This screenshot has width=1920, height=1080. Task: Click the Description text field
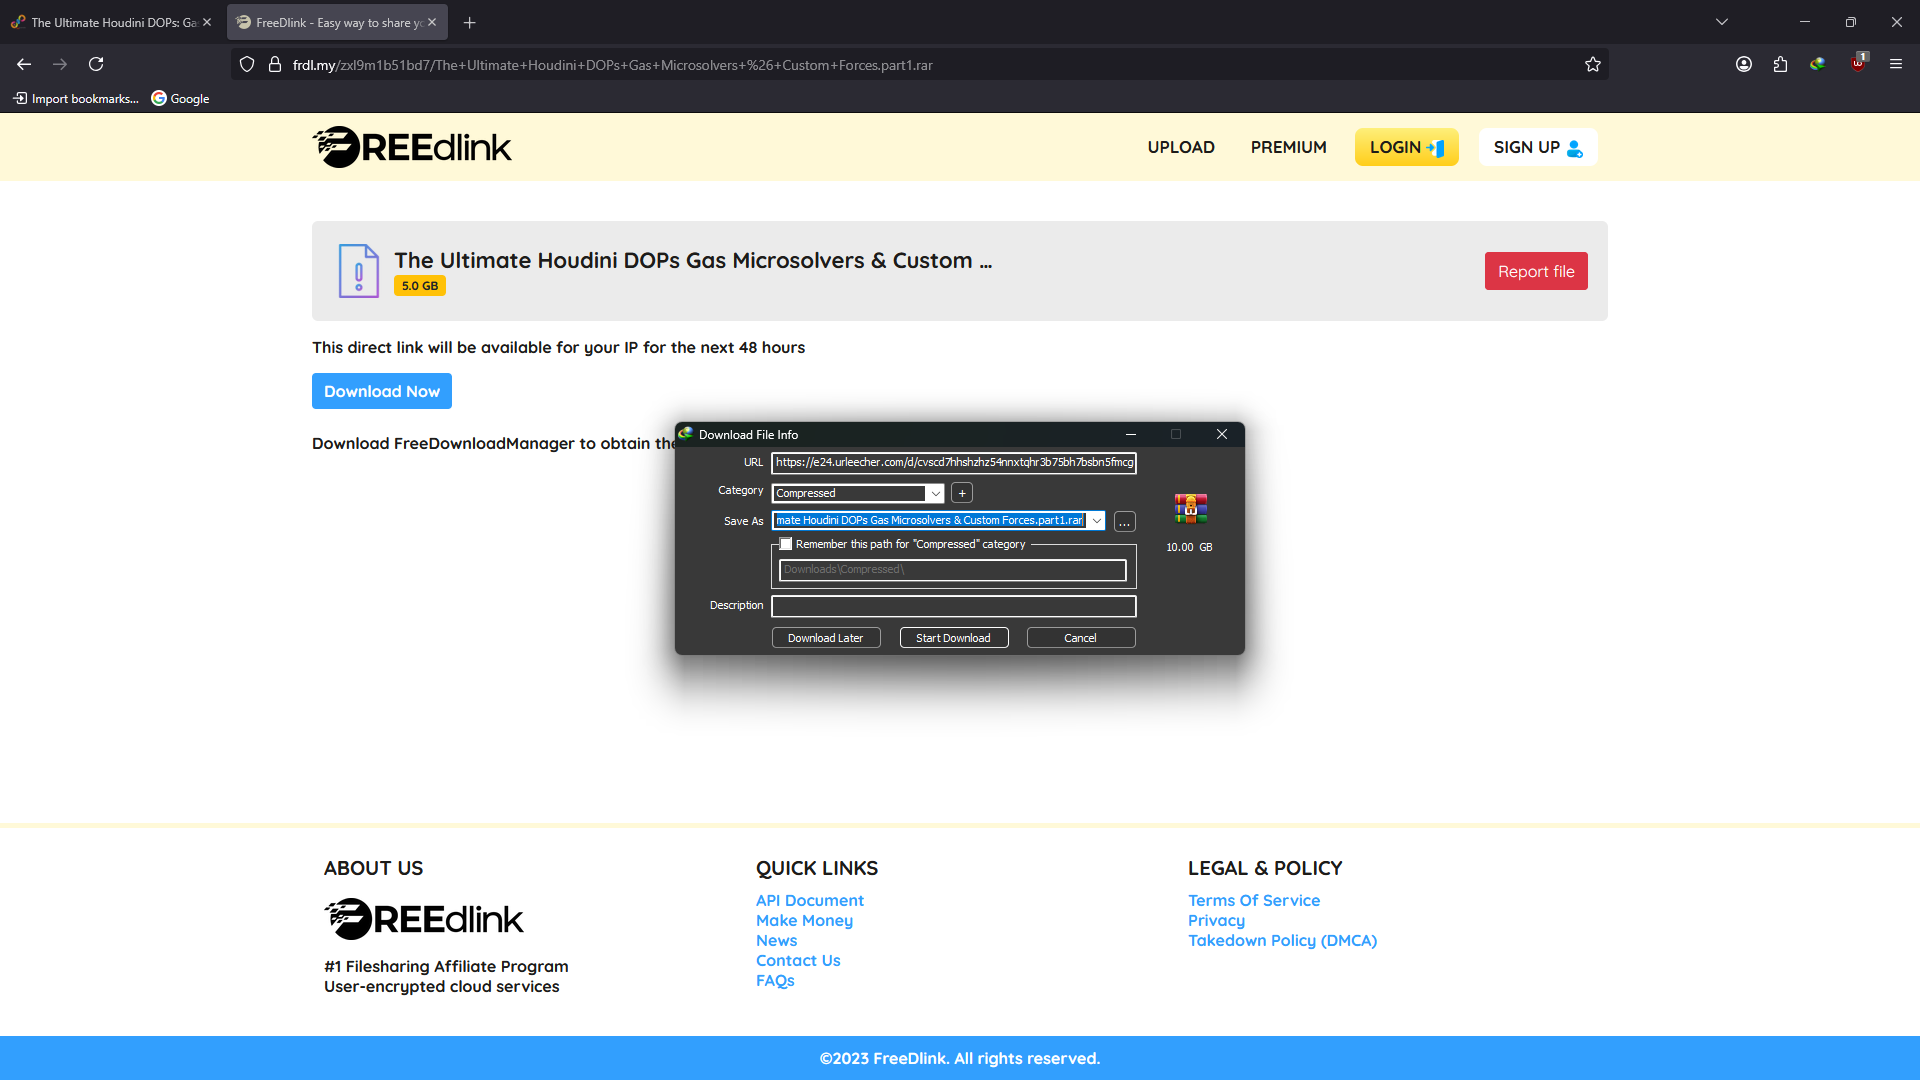(x=954, y=606)
